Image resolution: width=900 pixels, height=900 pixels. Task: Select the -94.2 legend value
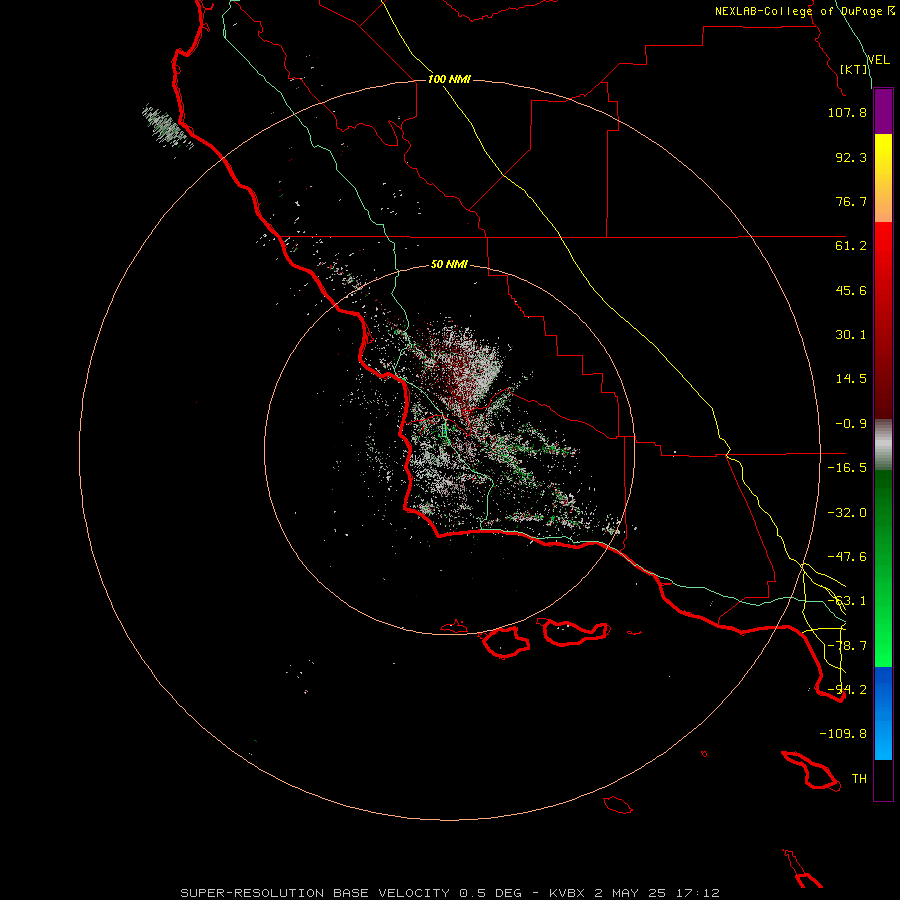(x=847, y=690)
